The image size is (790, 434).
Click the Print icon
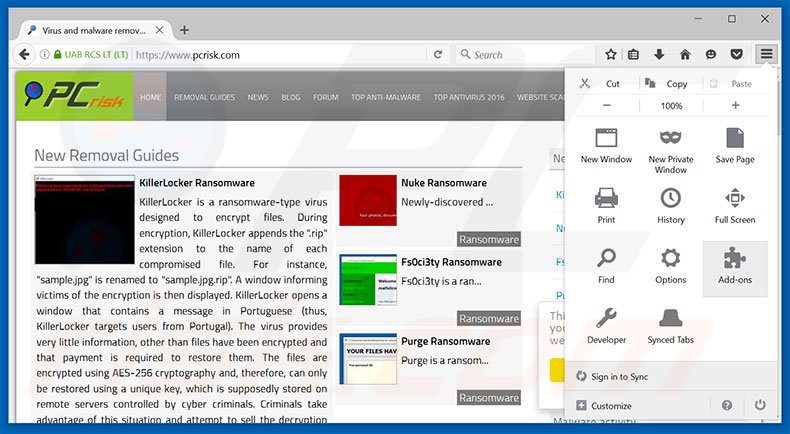pos(606,198)
